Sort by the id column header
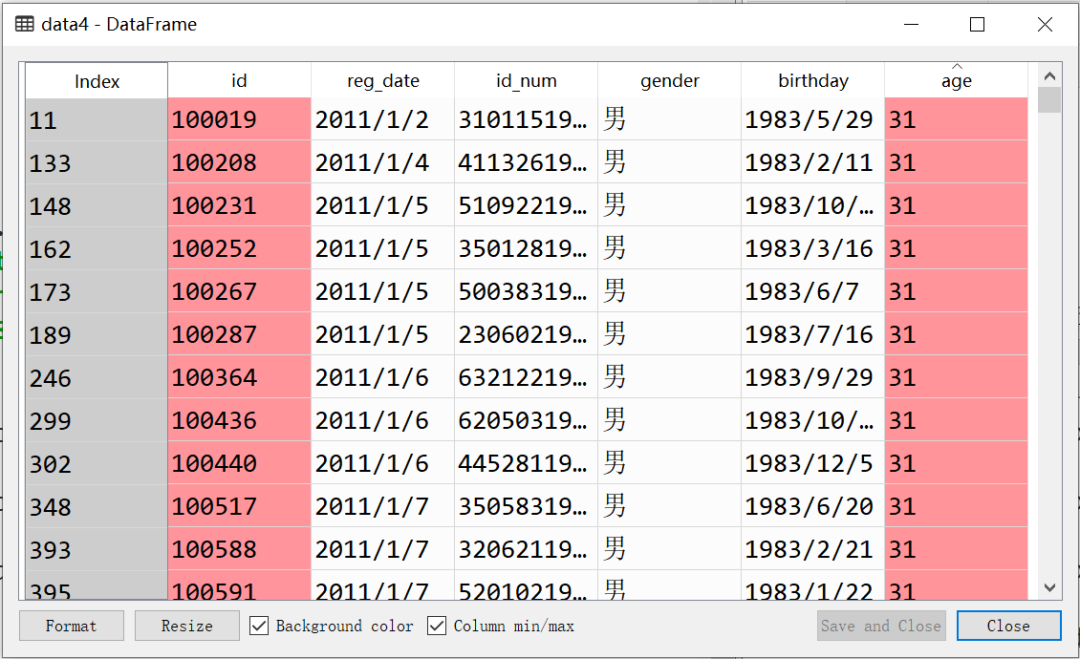The image size is (1080, 659). pos(239,81)
